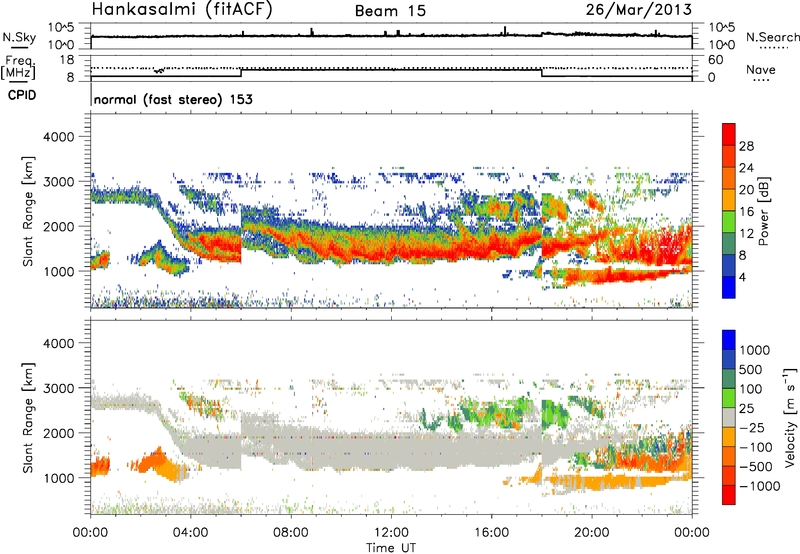Screen dimensions: 800x554
Task: Click the 'normal (fast stereo) 153' text
Action: 173,99
